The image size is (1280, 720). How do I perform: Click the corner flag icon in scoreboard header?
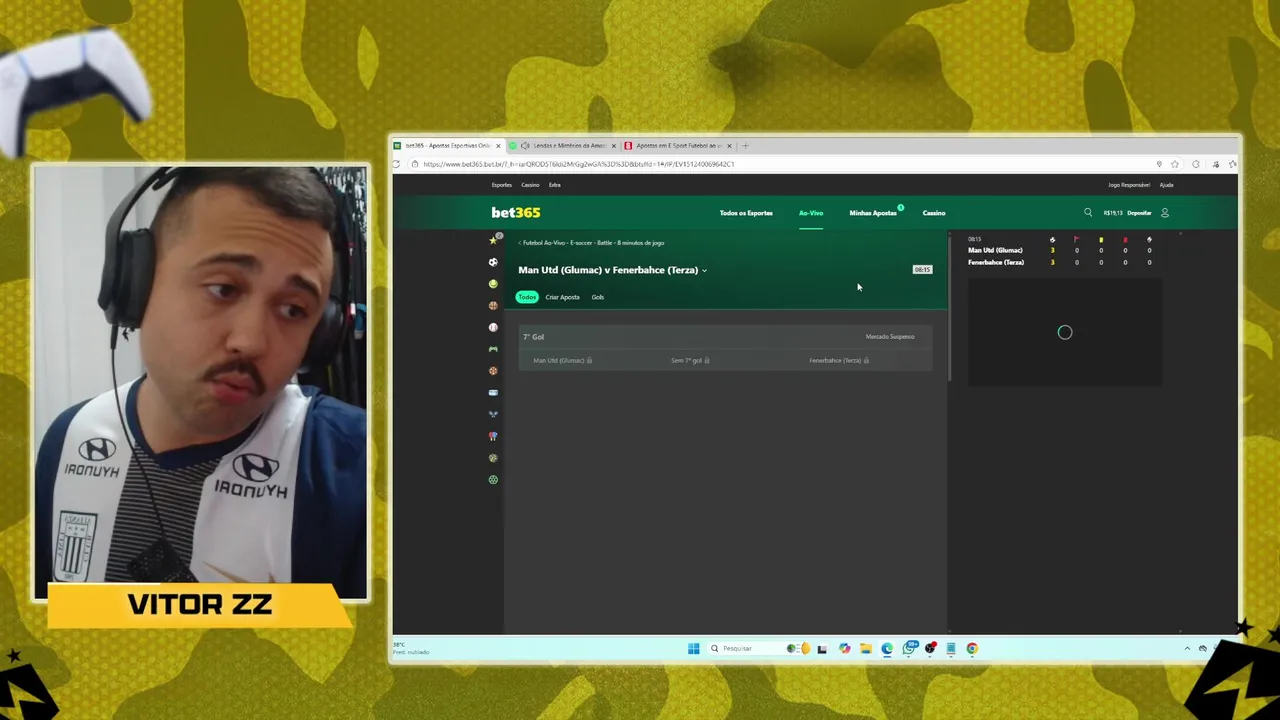pos(1076,240)
